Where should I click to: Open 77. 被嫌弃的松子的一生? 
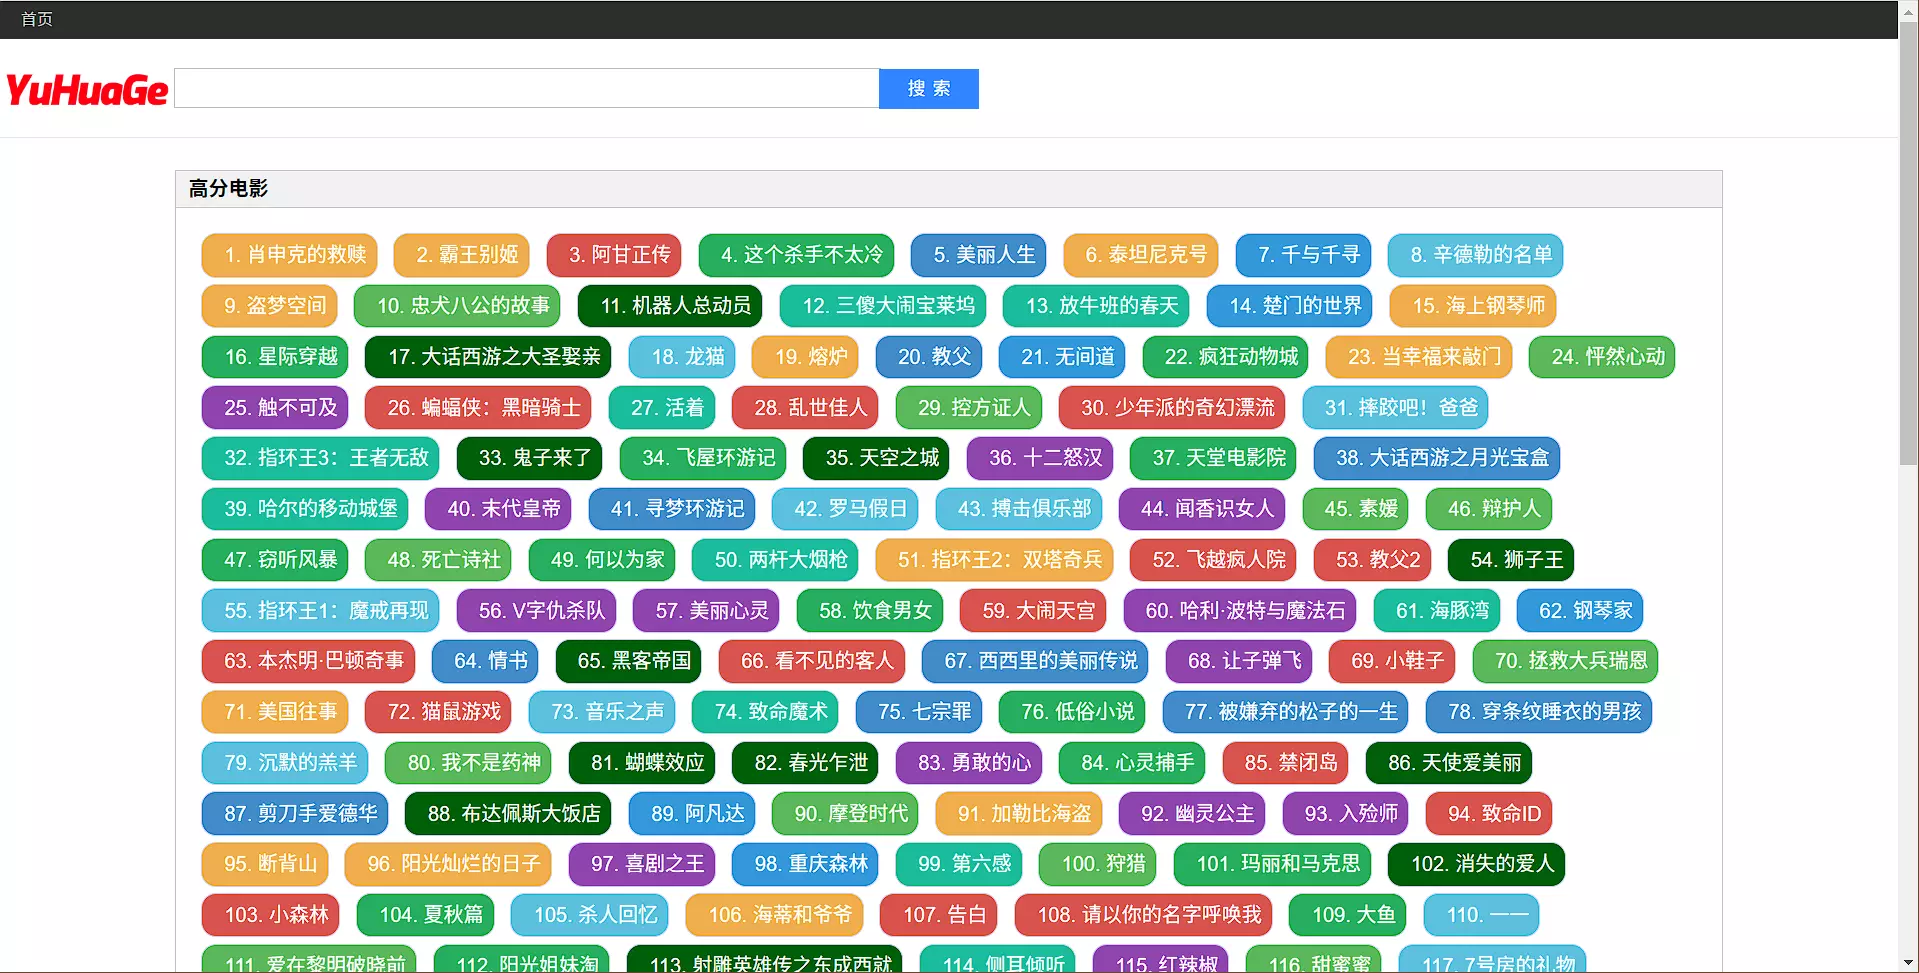pyautogui.click(x=1290, y=712)
